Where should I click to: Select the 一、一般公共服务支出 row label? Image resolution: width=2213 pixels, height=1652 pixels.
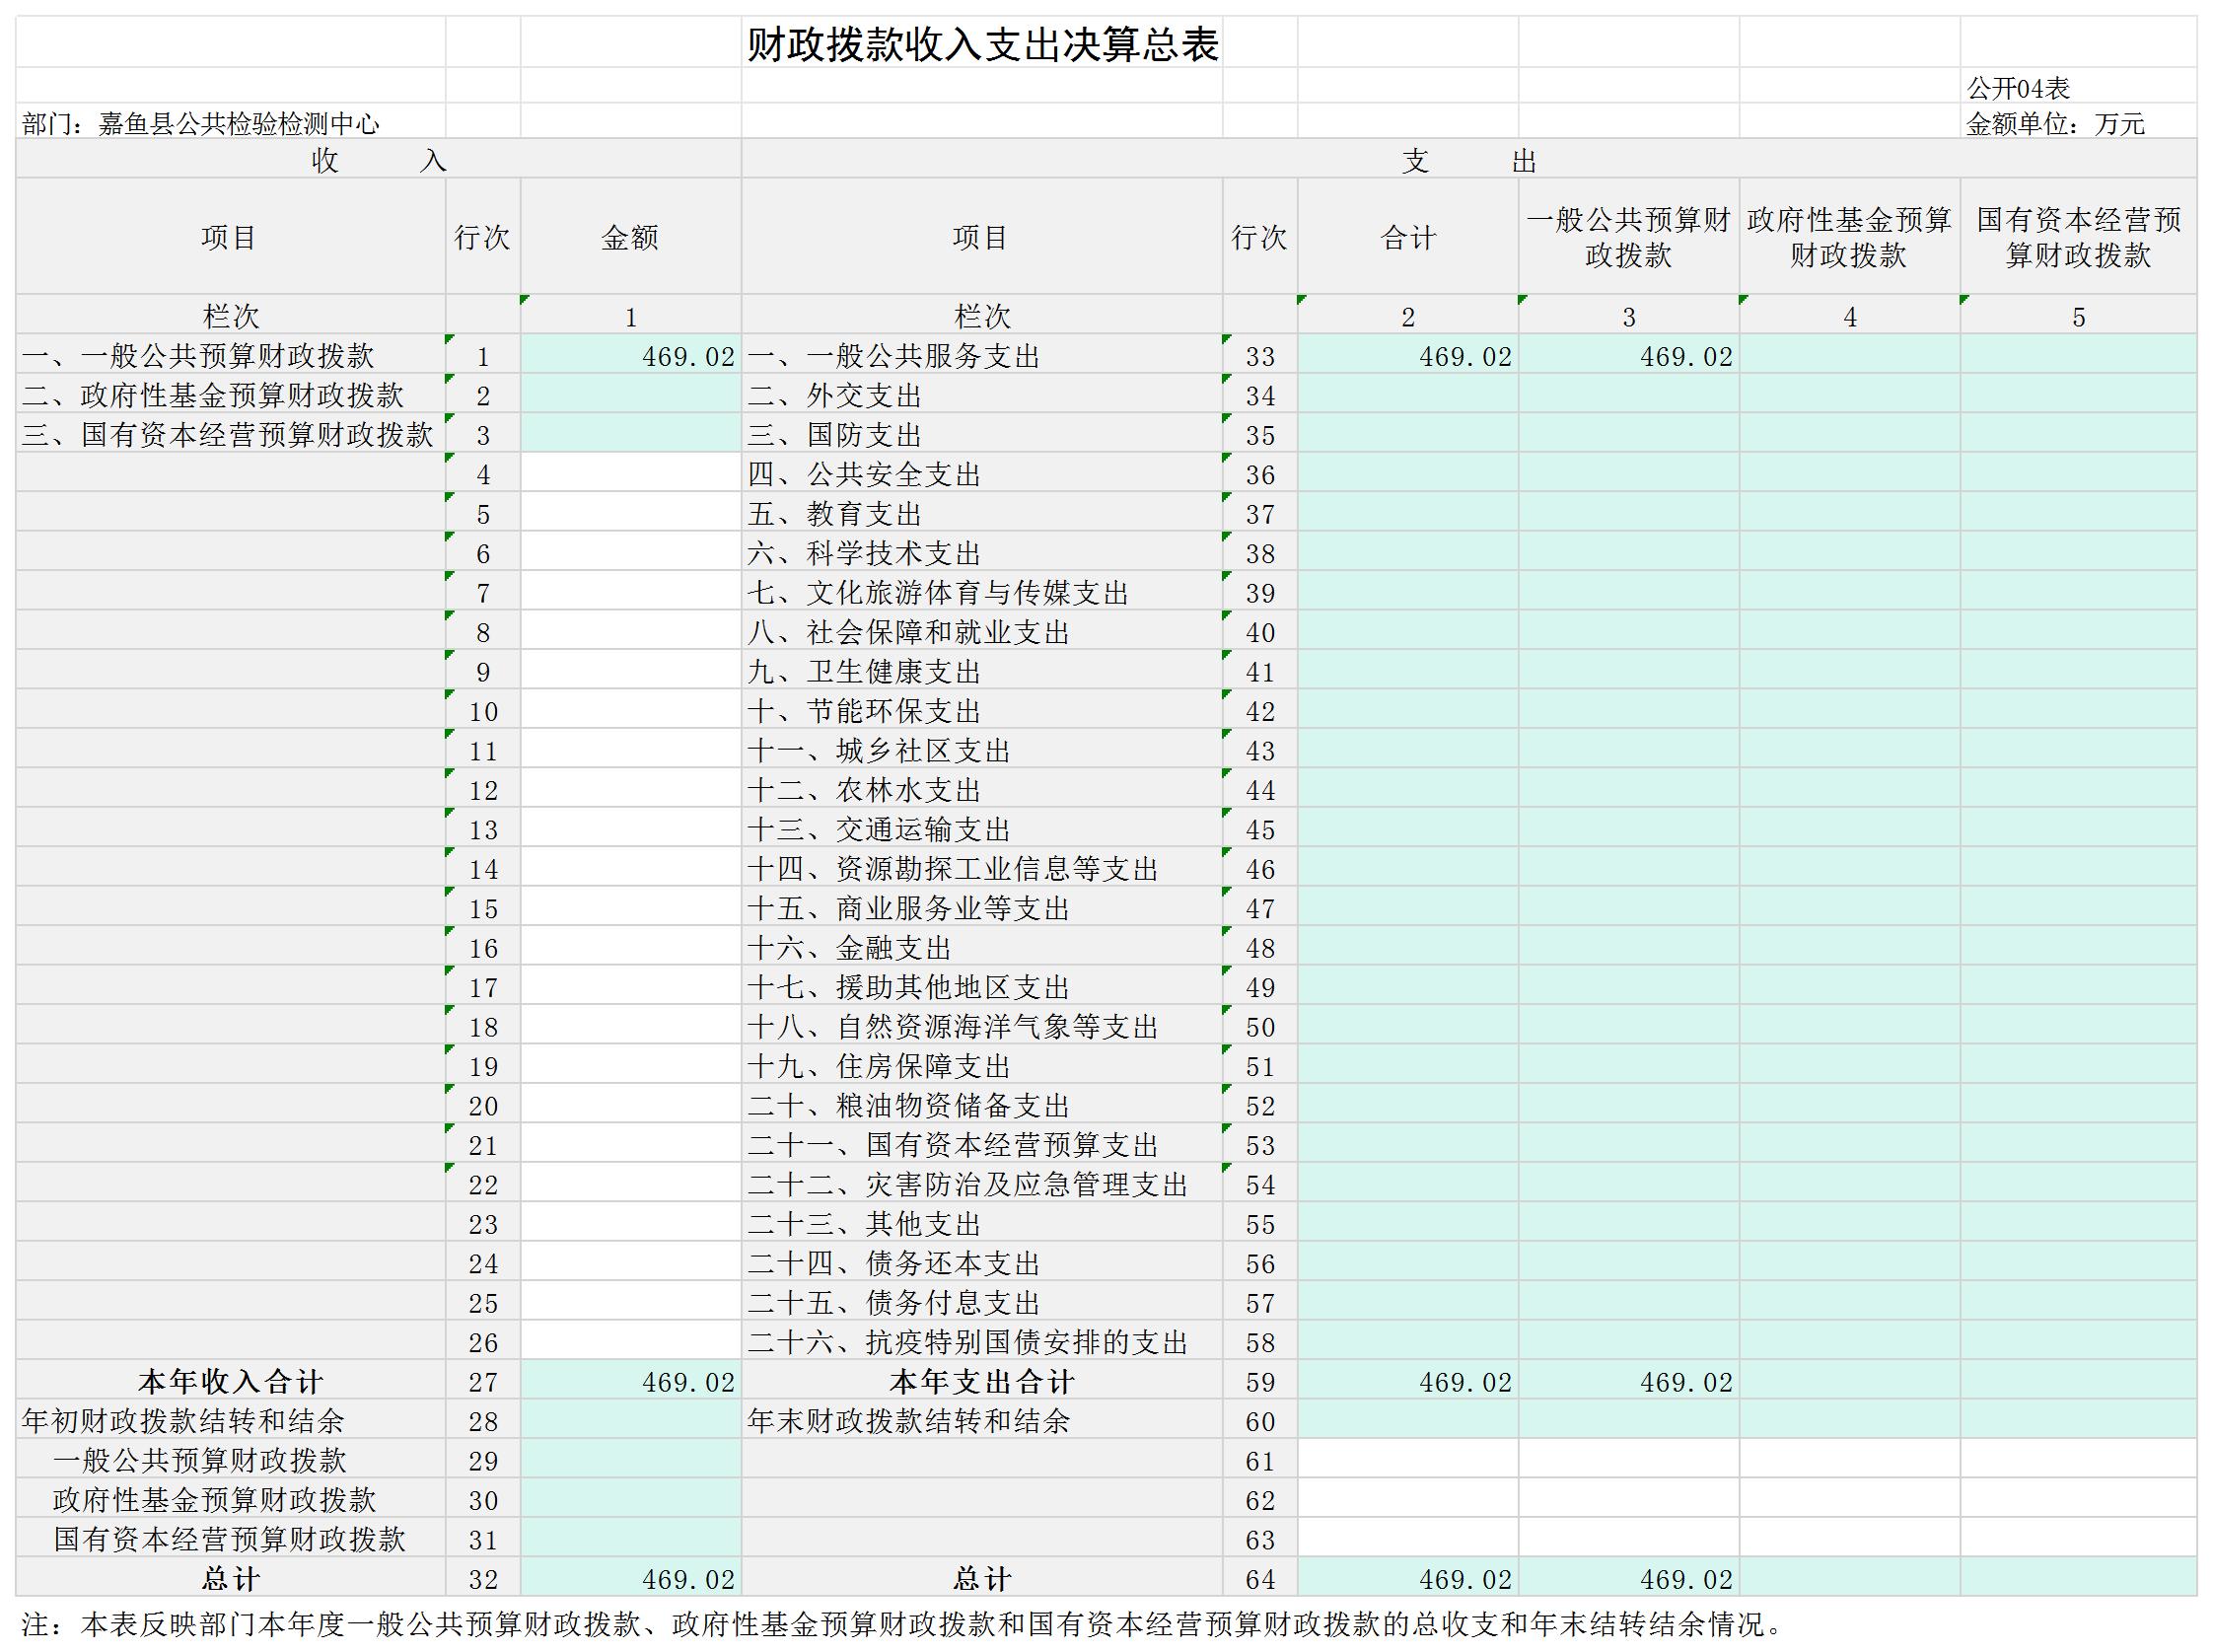pos(893,356)
